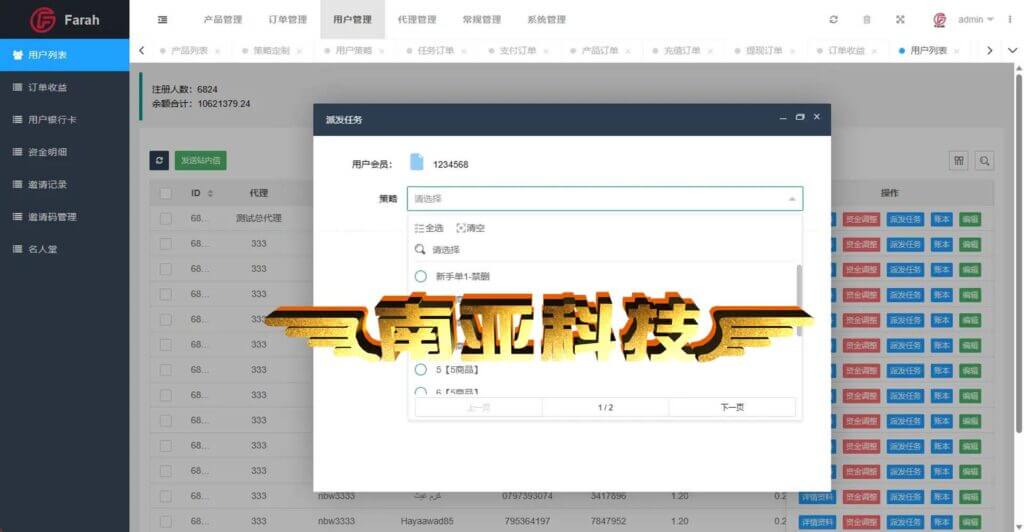The height and width of the screenshot is (532, 1024).
Task: Toggle the fullscreen icon in the header
Action: tap(900, 20)
